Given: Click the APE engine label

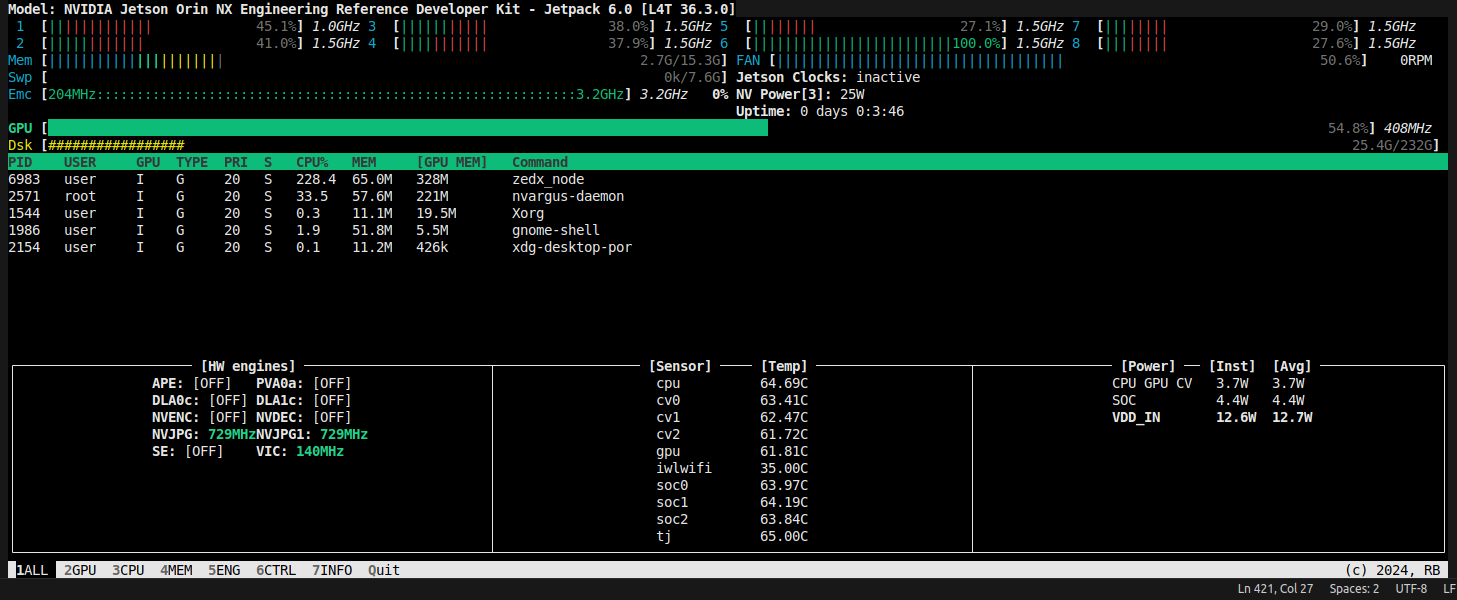Looking at the screenshot, I should pos(168,383).
